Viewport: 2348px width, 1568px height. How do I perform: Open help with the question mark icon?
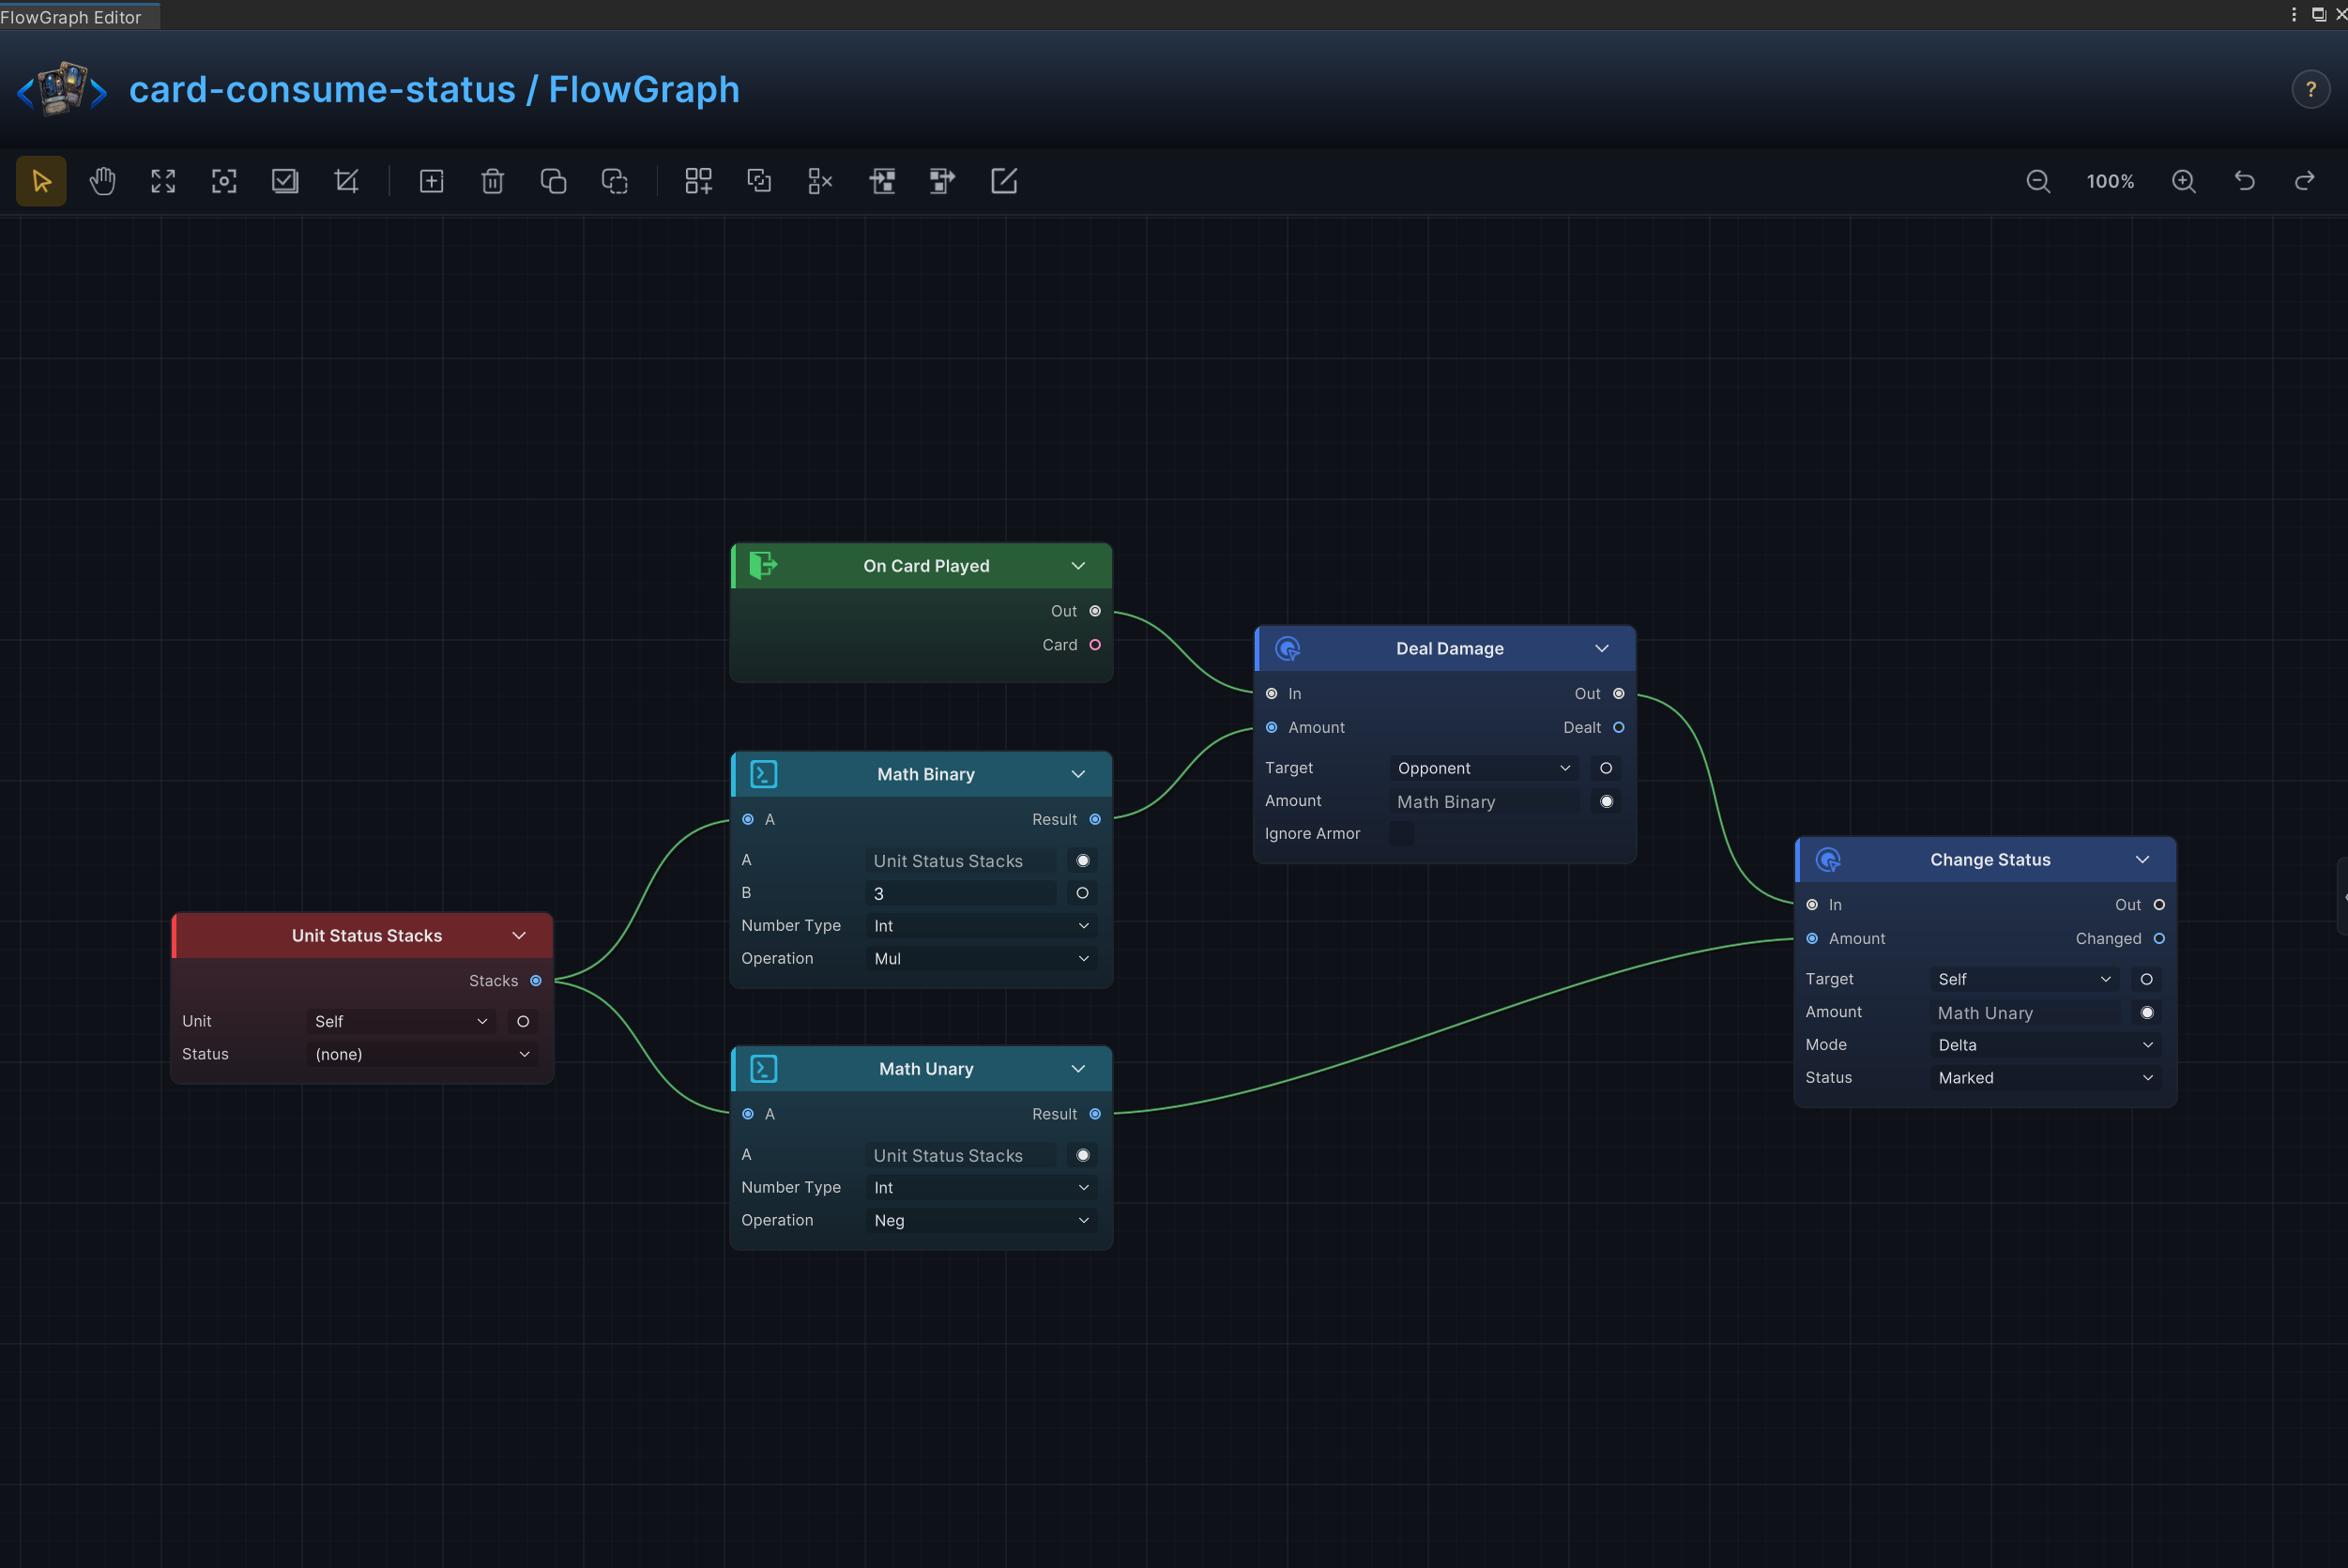2310,90
